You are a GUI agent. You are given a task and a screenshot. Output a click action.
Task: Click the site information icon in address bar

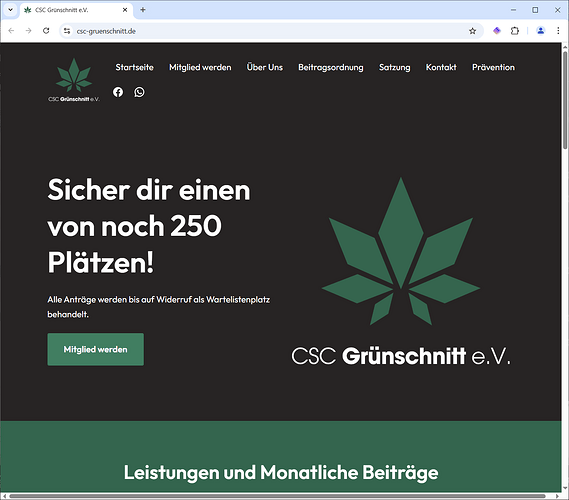[x=67, y=31]
